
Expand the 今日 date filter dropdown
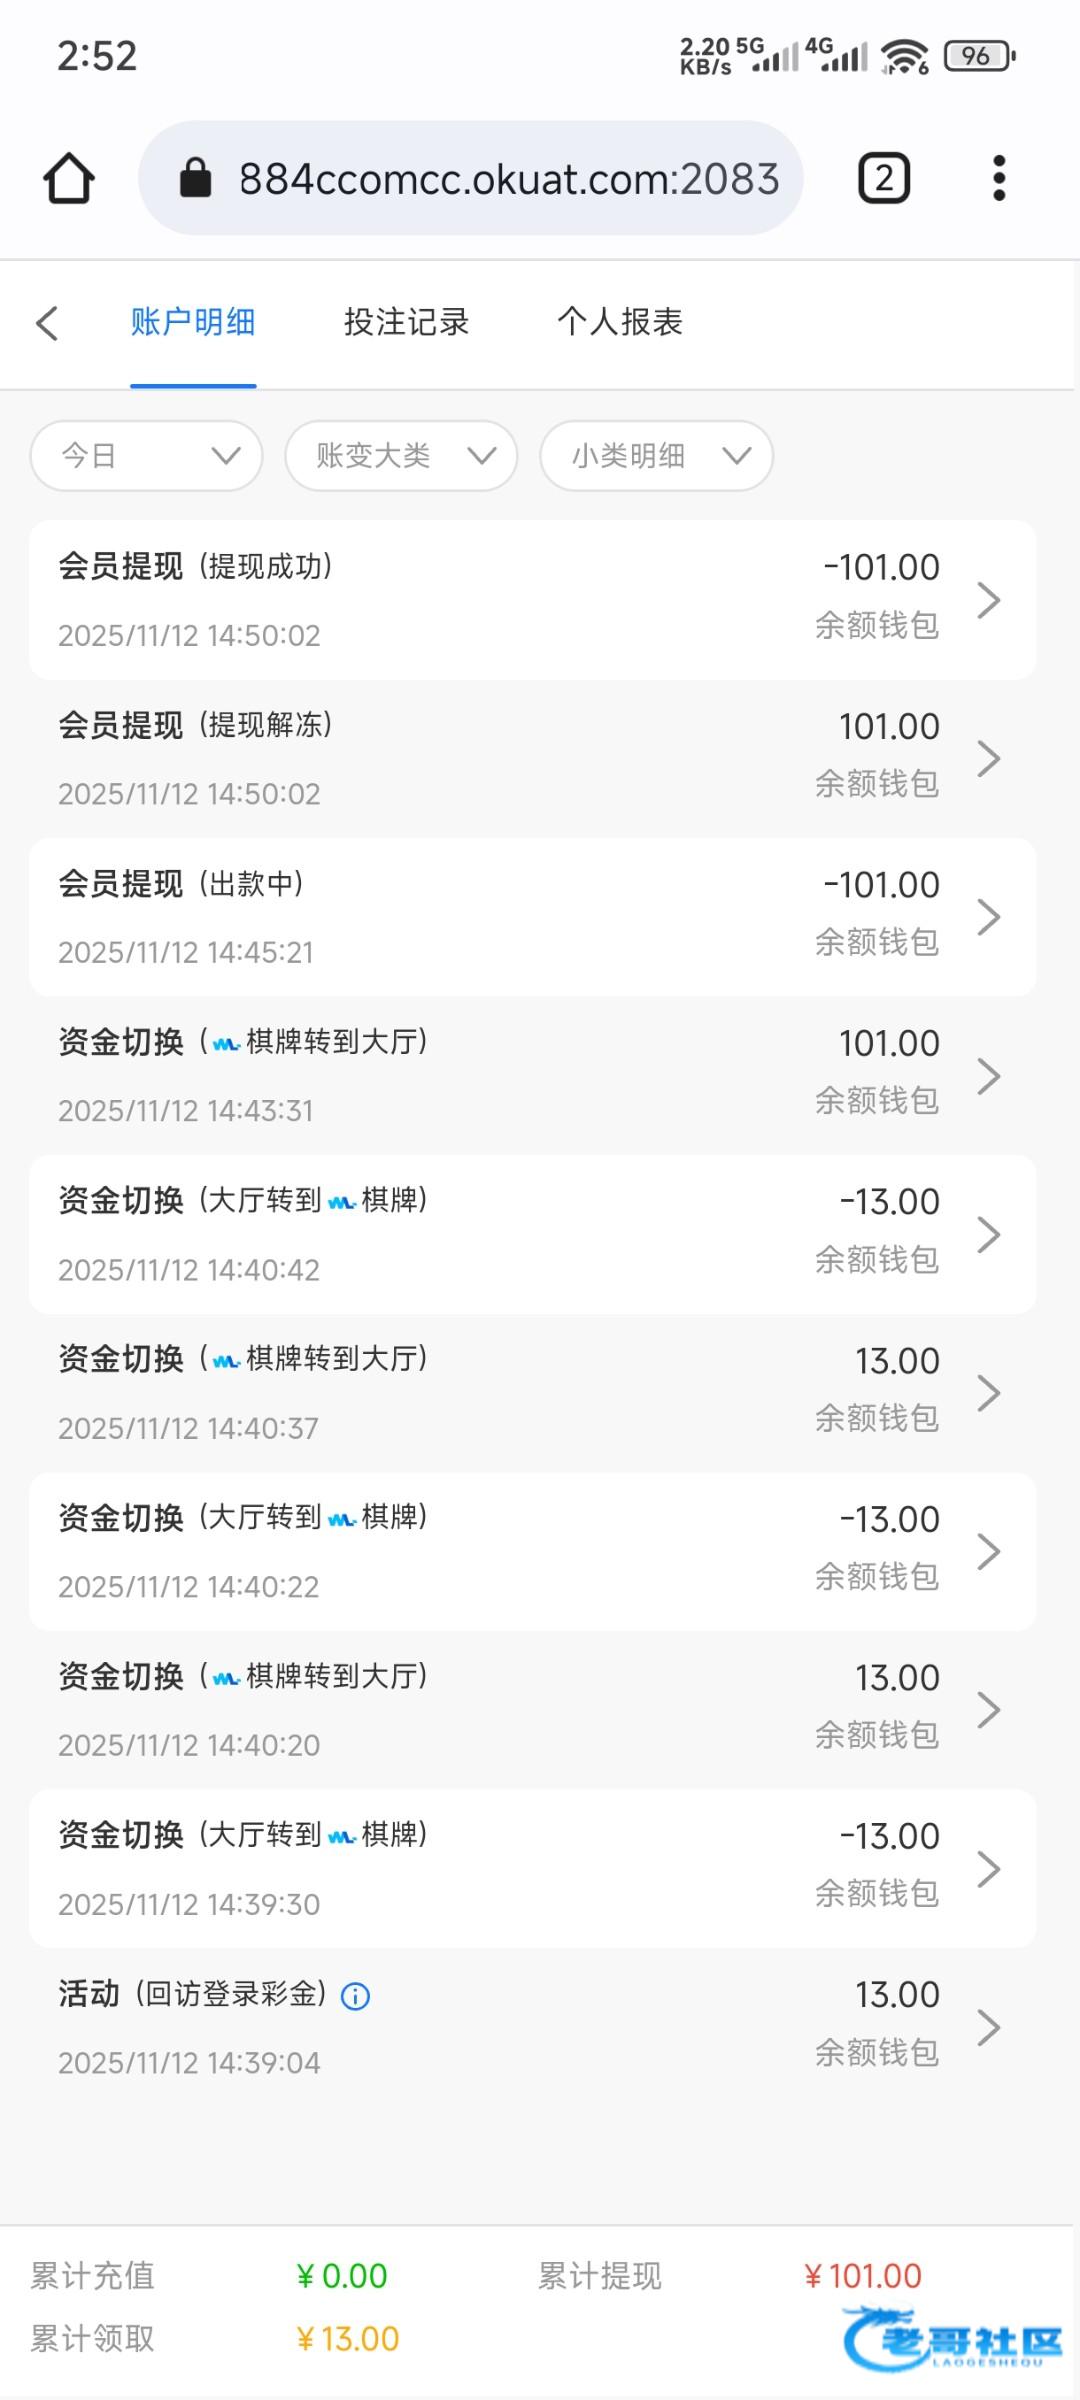[x=147, y=456]
